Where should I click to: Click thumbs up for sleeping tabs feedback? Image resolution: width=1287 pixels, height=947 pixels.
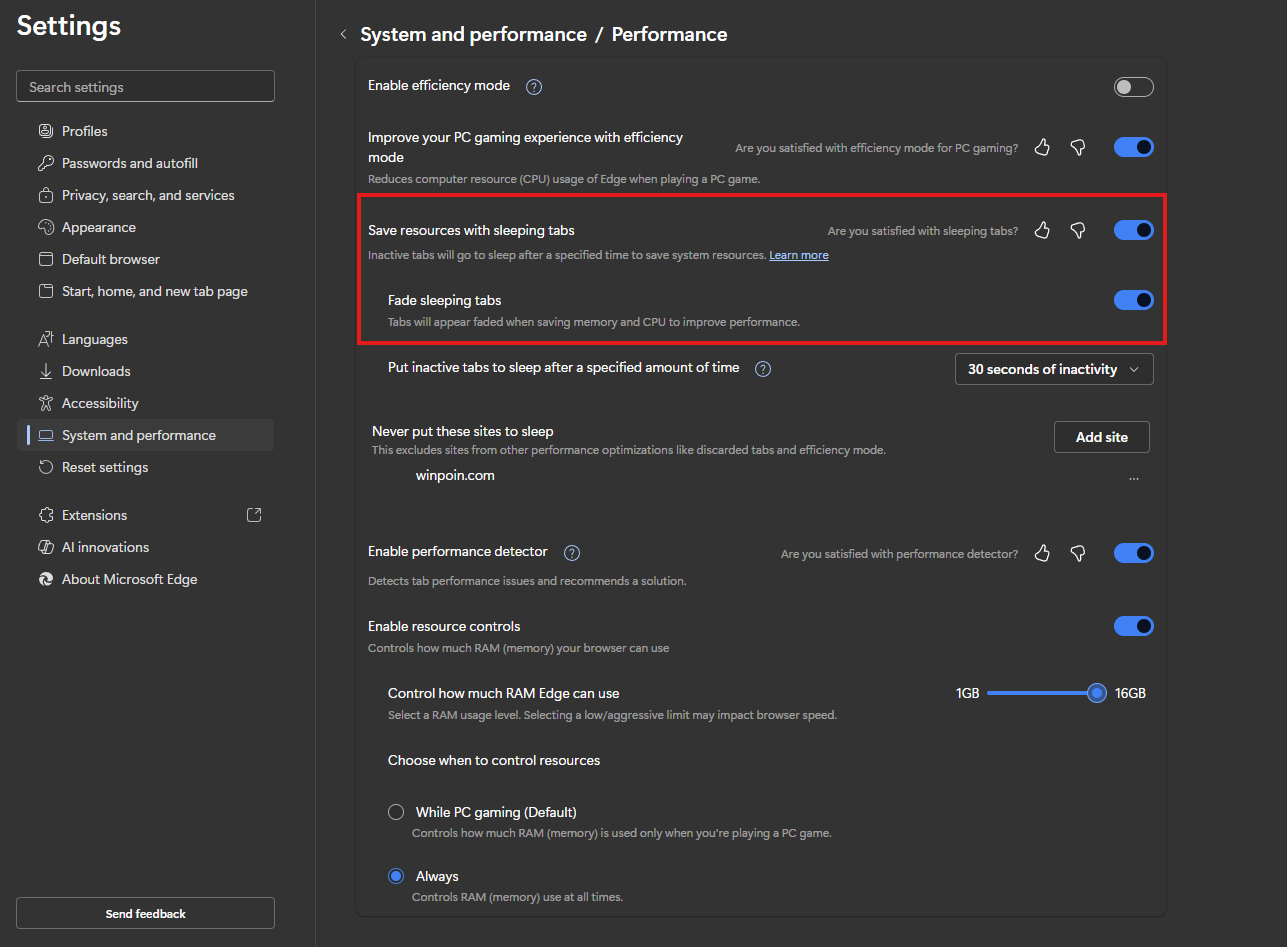[x=1042, y=231]
